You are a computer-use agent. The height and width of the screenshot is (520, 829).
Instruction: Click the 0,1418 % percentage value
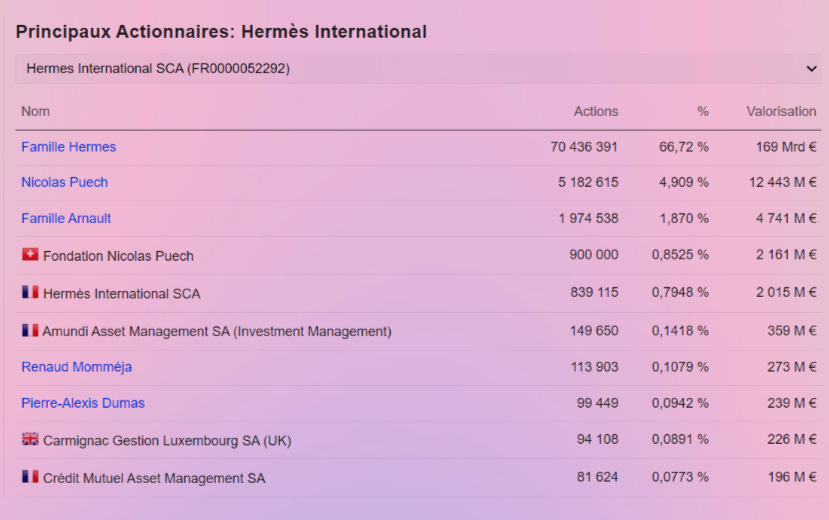[680, 331]
